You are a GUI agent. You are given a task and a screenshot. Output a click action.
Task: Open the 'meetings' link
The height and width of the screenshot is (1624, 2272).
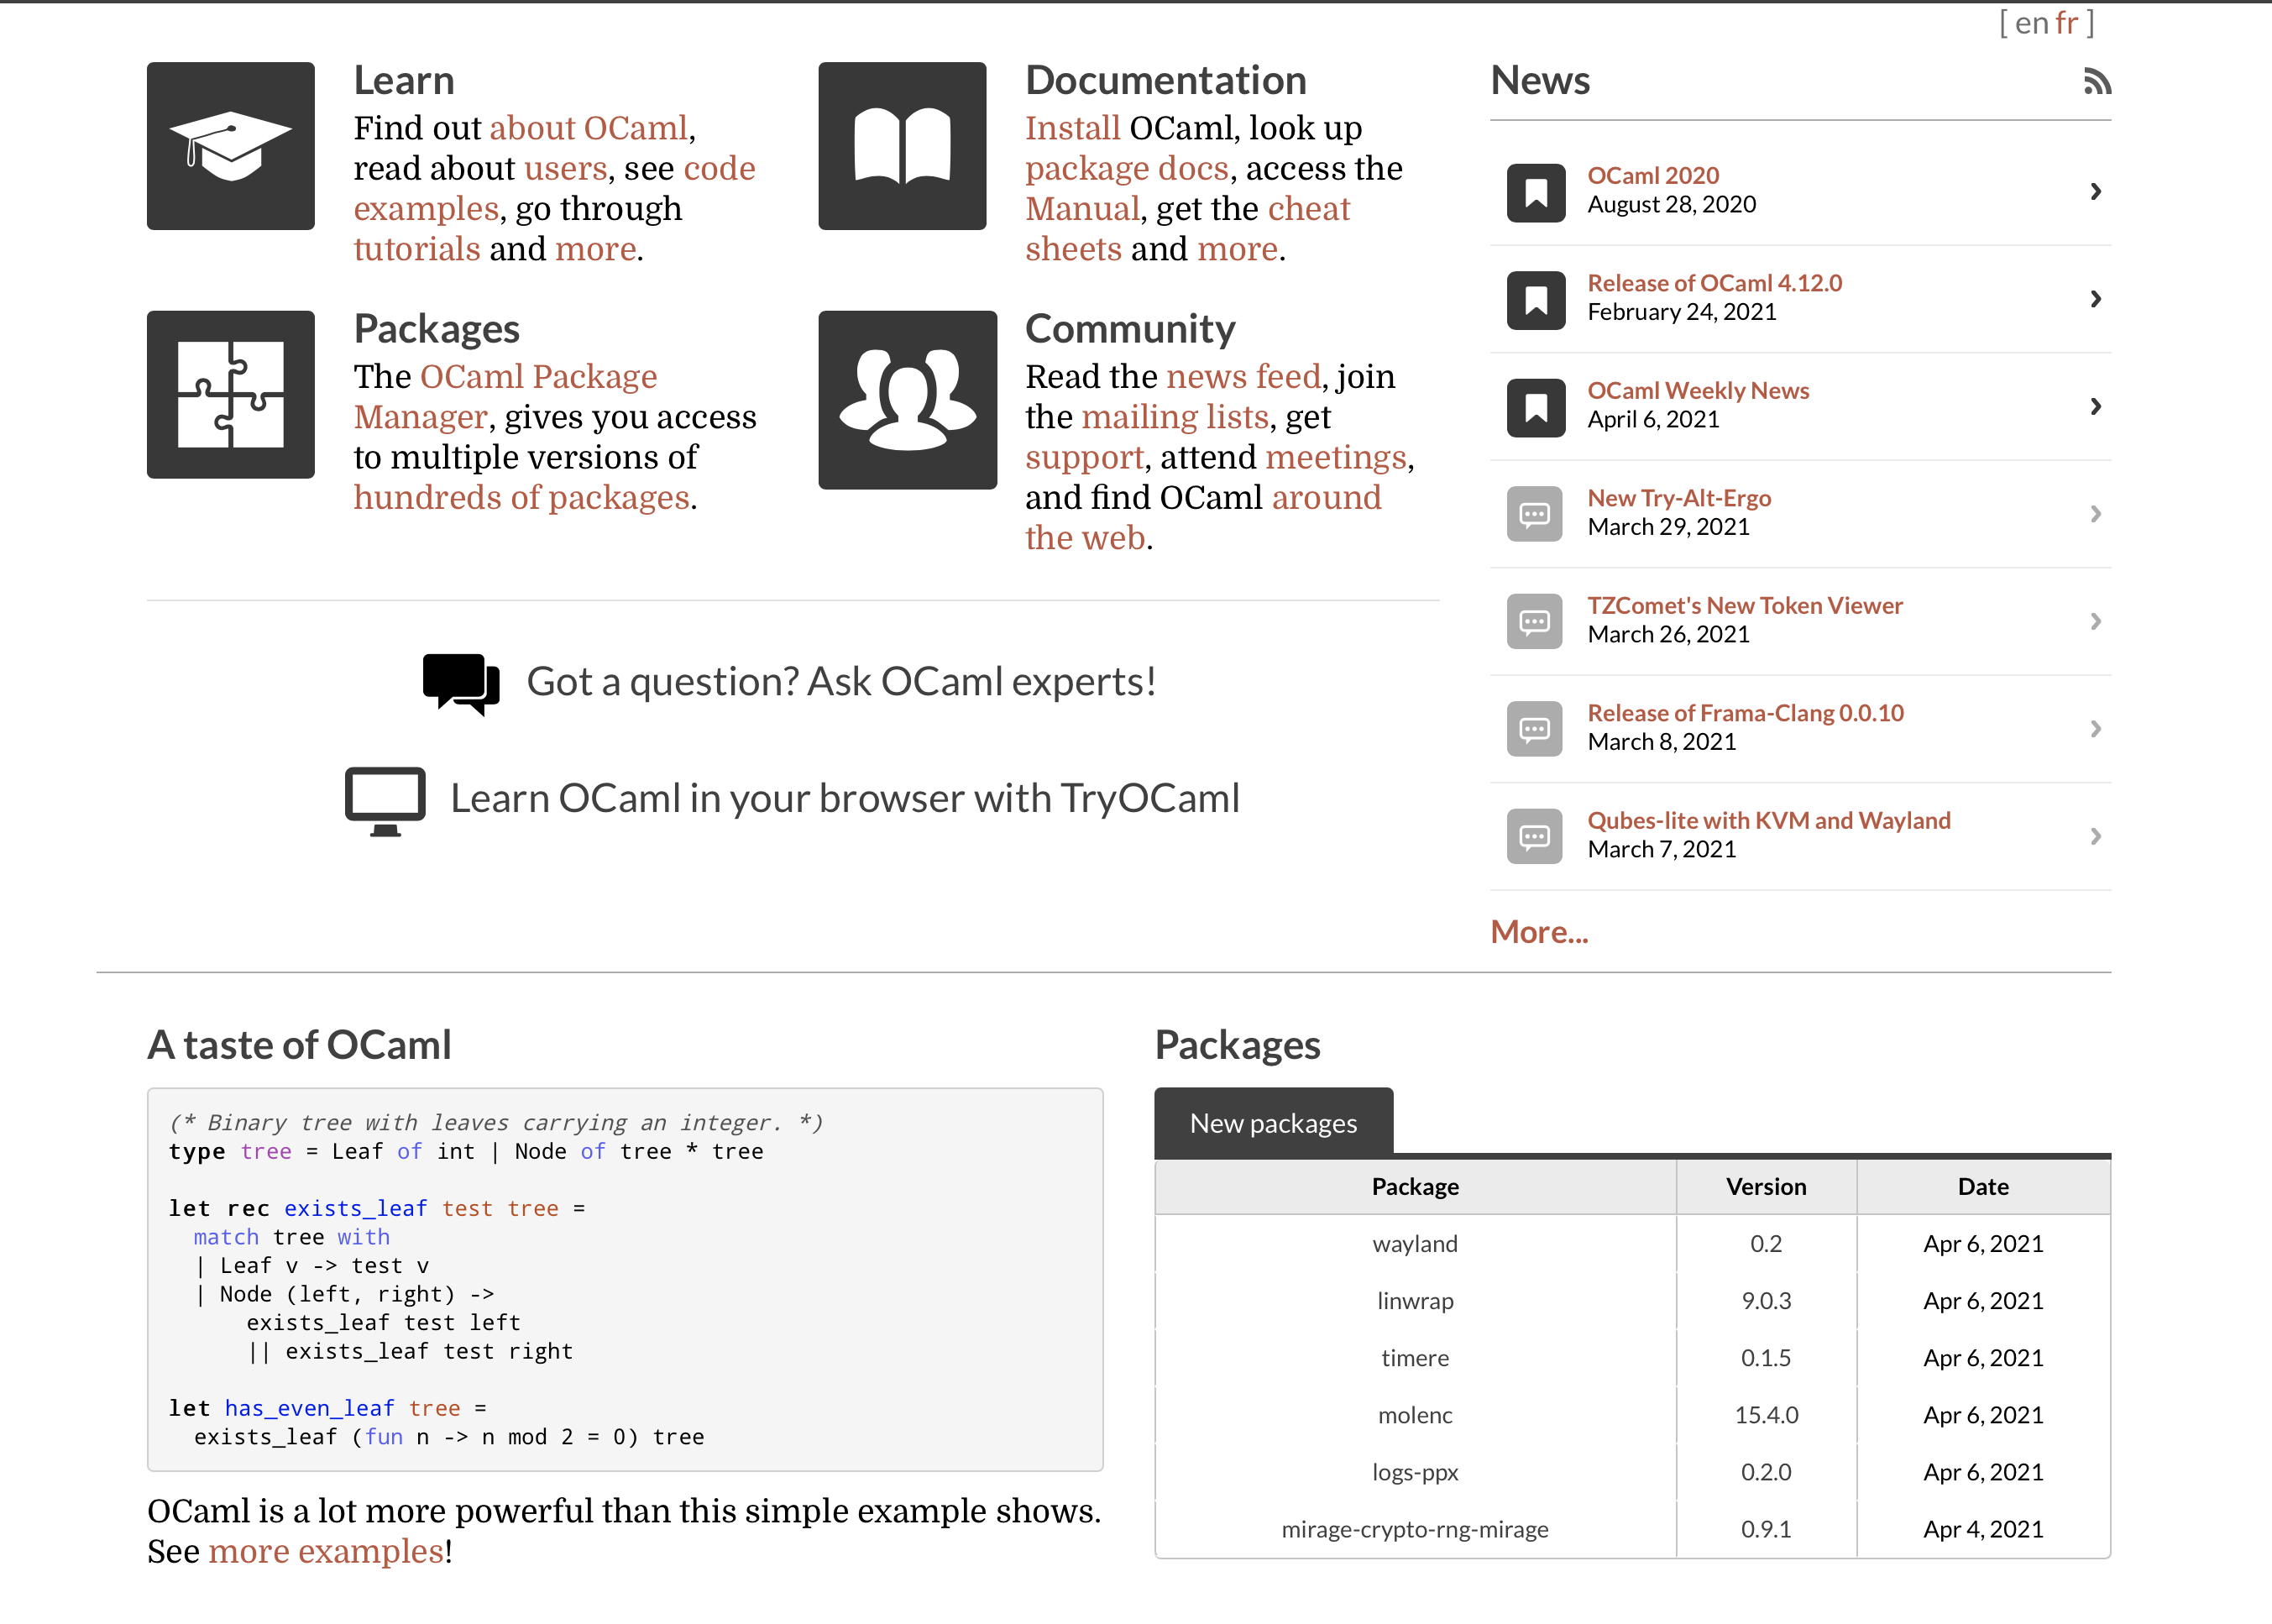coord(1336,458)
